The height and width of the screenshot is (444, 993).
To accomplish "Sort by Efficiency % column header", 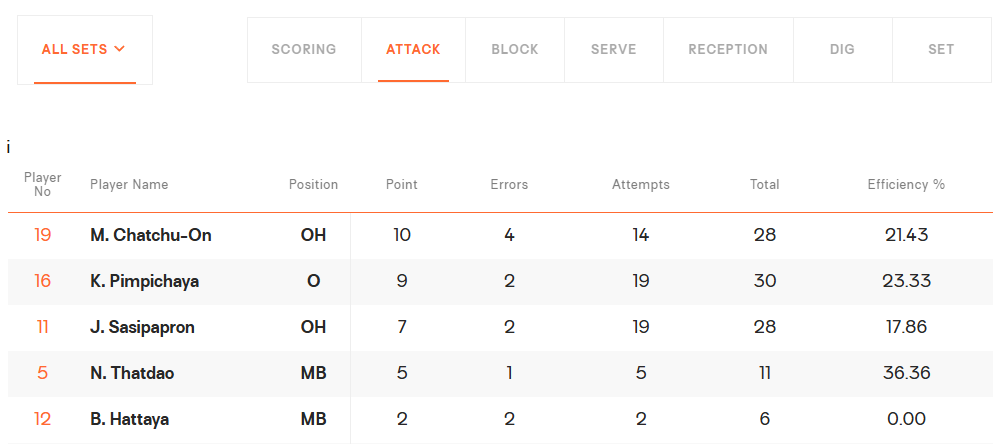I will point(906,184).
